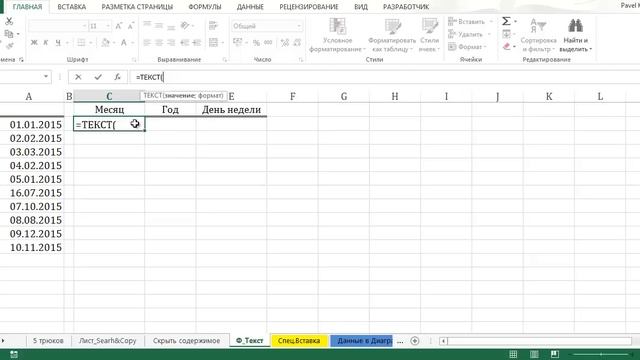Open Сортировка и фильтр menu
The width and height of the screenshot is (640, 360).
click(x=538, y=36)
